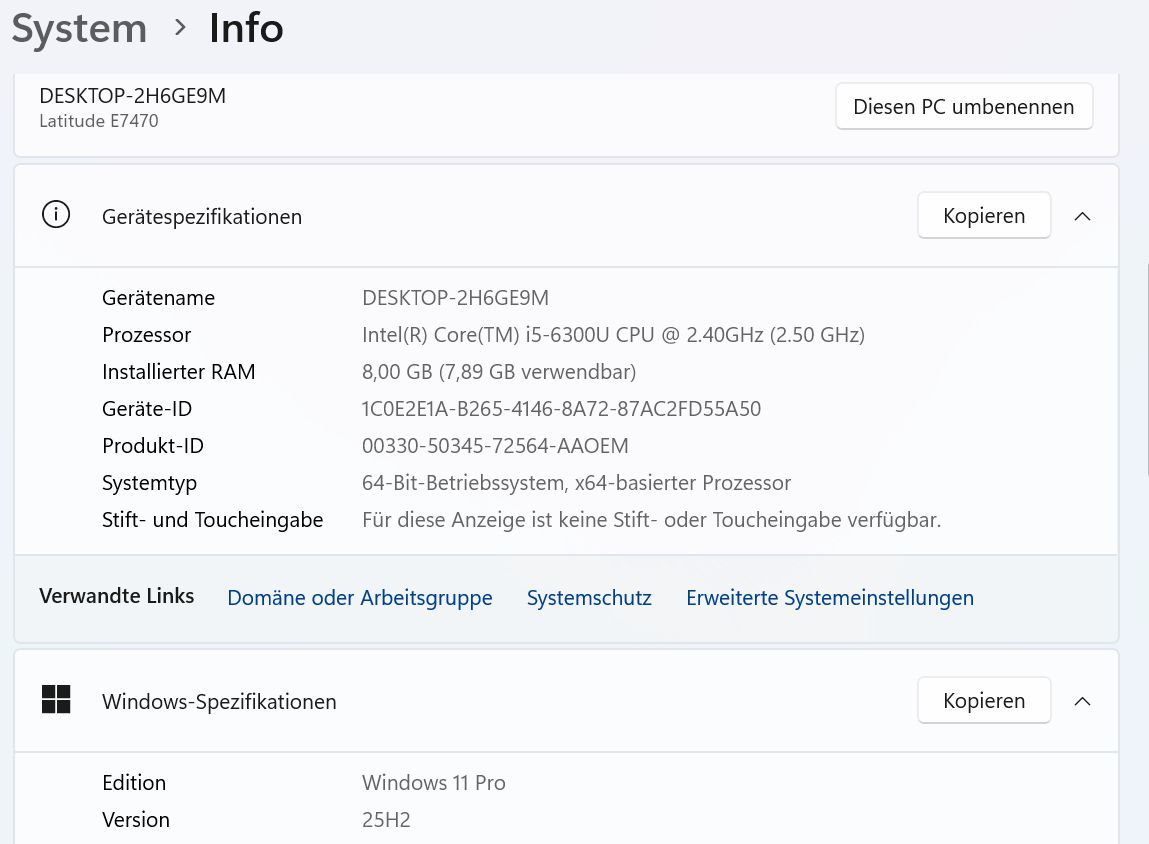Click the Intel Core i5-6300U processor value
The height and width of the screenshot is (844, 1149).
click(613, 335)
